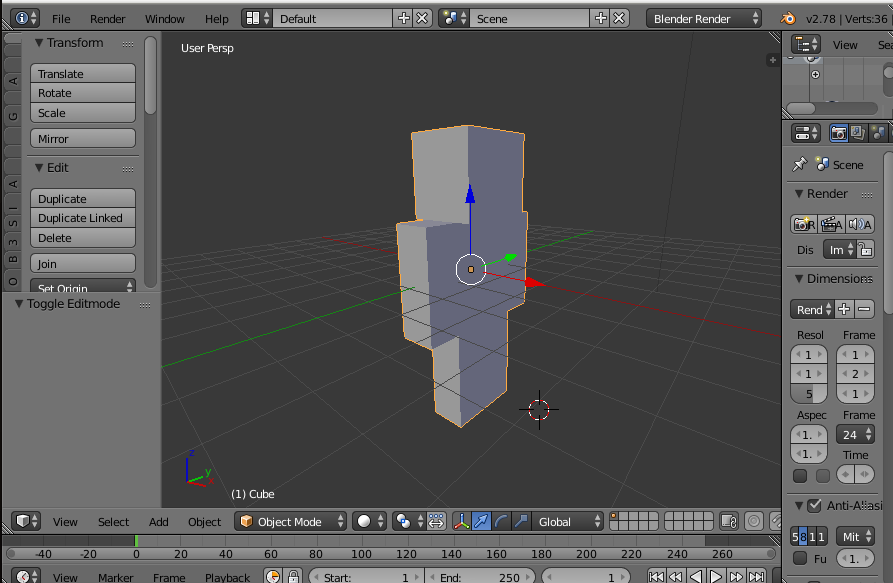
Task: Open the Add menu in the 3D view header
Action: click(x=159, y=521)
